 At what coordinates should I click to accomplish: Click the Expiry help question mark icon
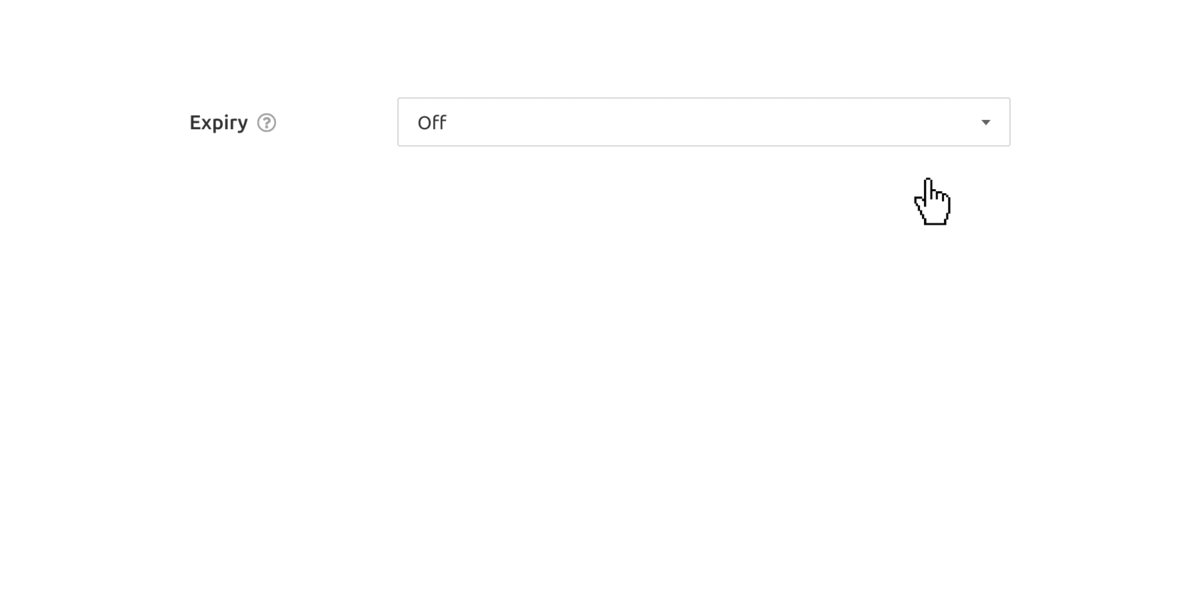[266, 123]
